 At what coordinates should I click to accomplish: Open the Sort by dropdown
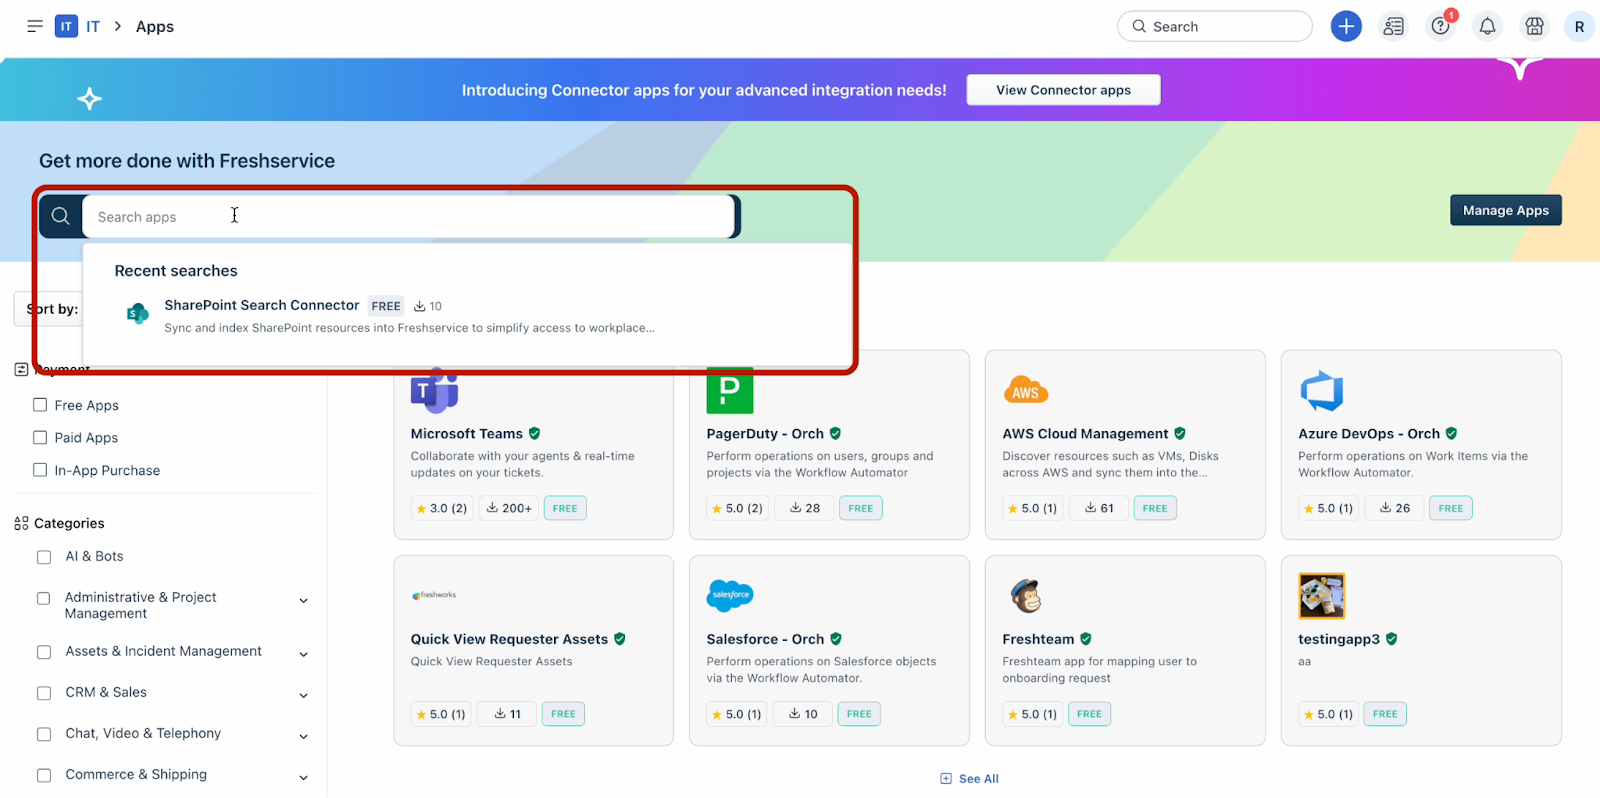[x=48, y=309]
